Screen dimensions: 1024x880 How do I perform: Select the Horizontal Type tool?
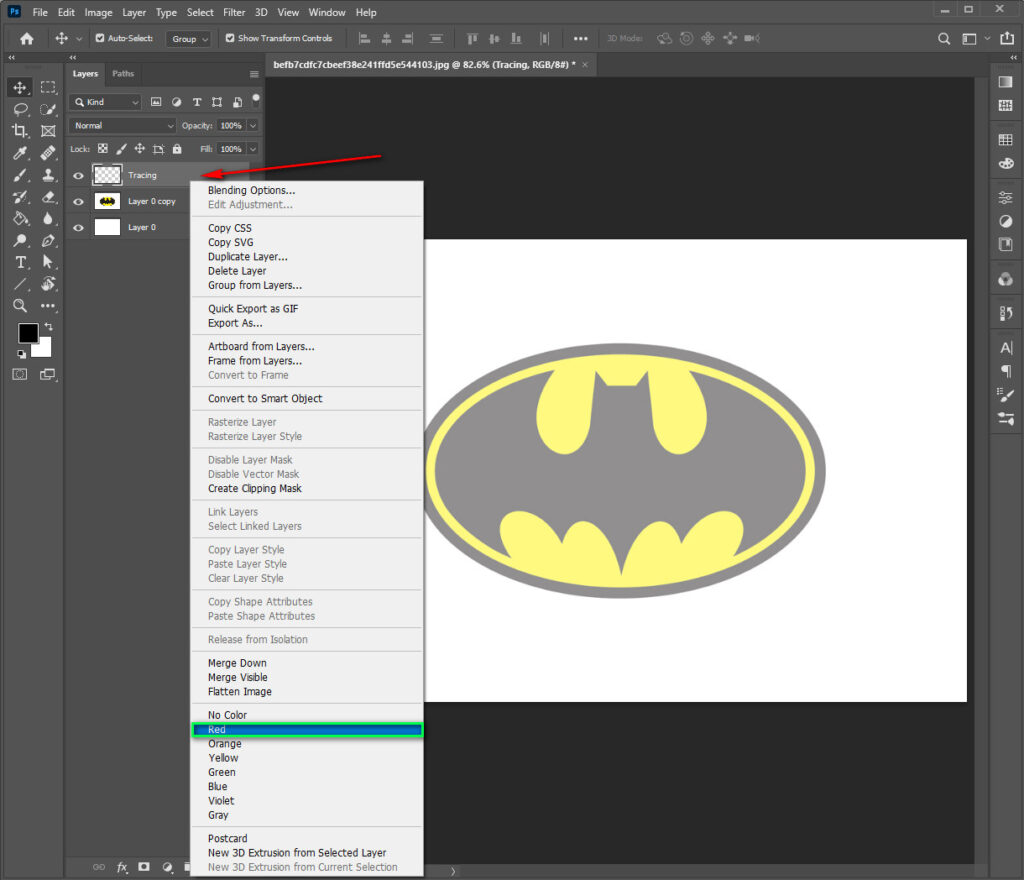click(x=20, y=261)
